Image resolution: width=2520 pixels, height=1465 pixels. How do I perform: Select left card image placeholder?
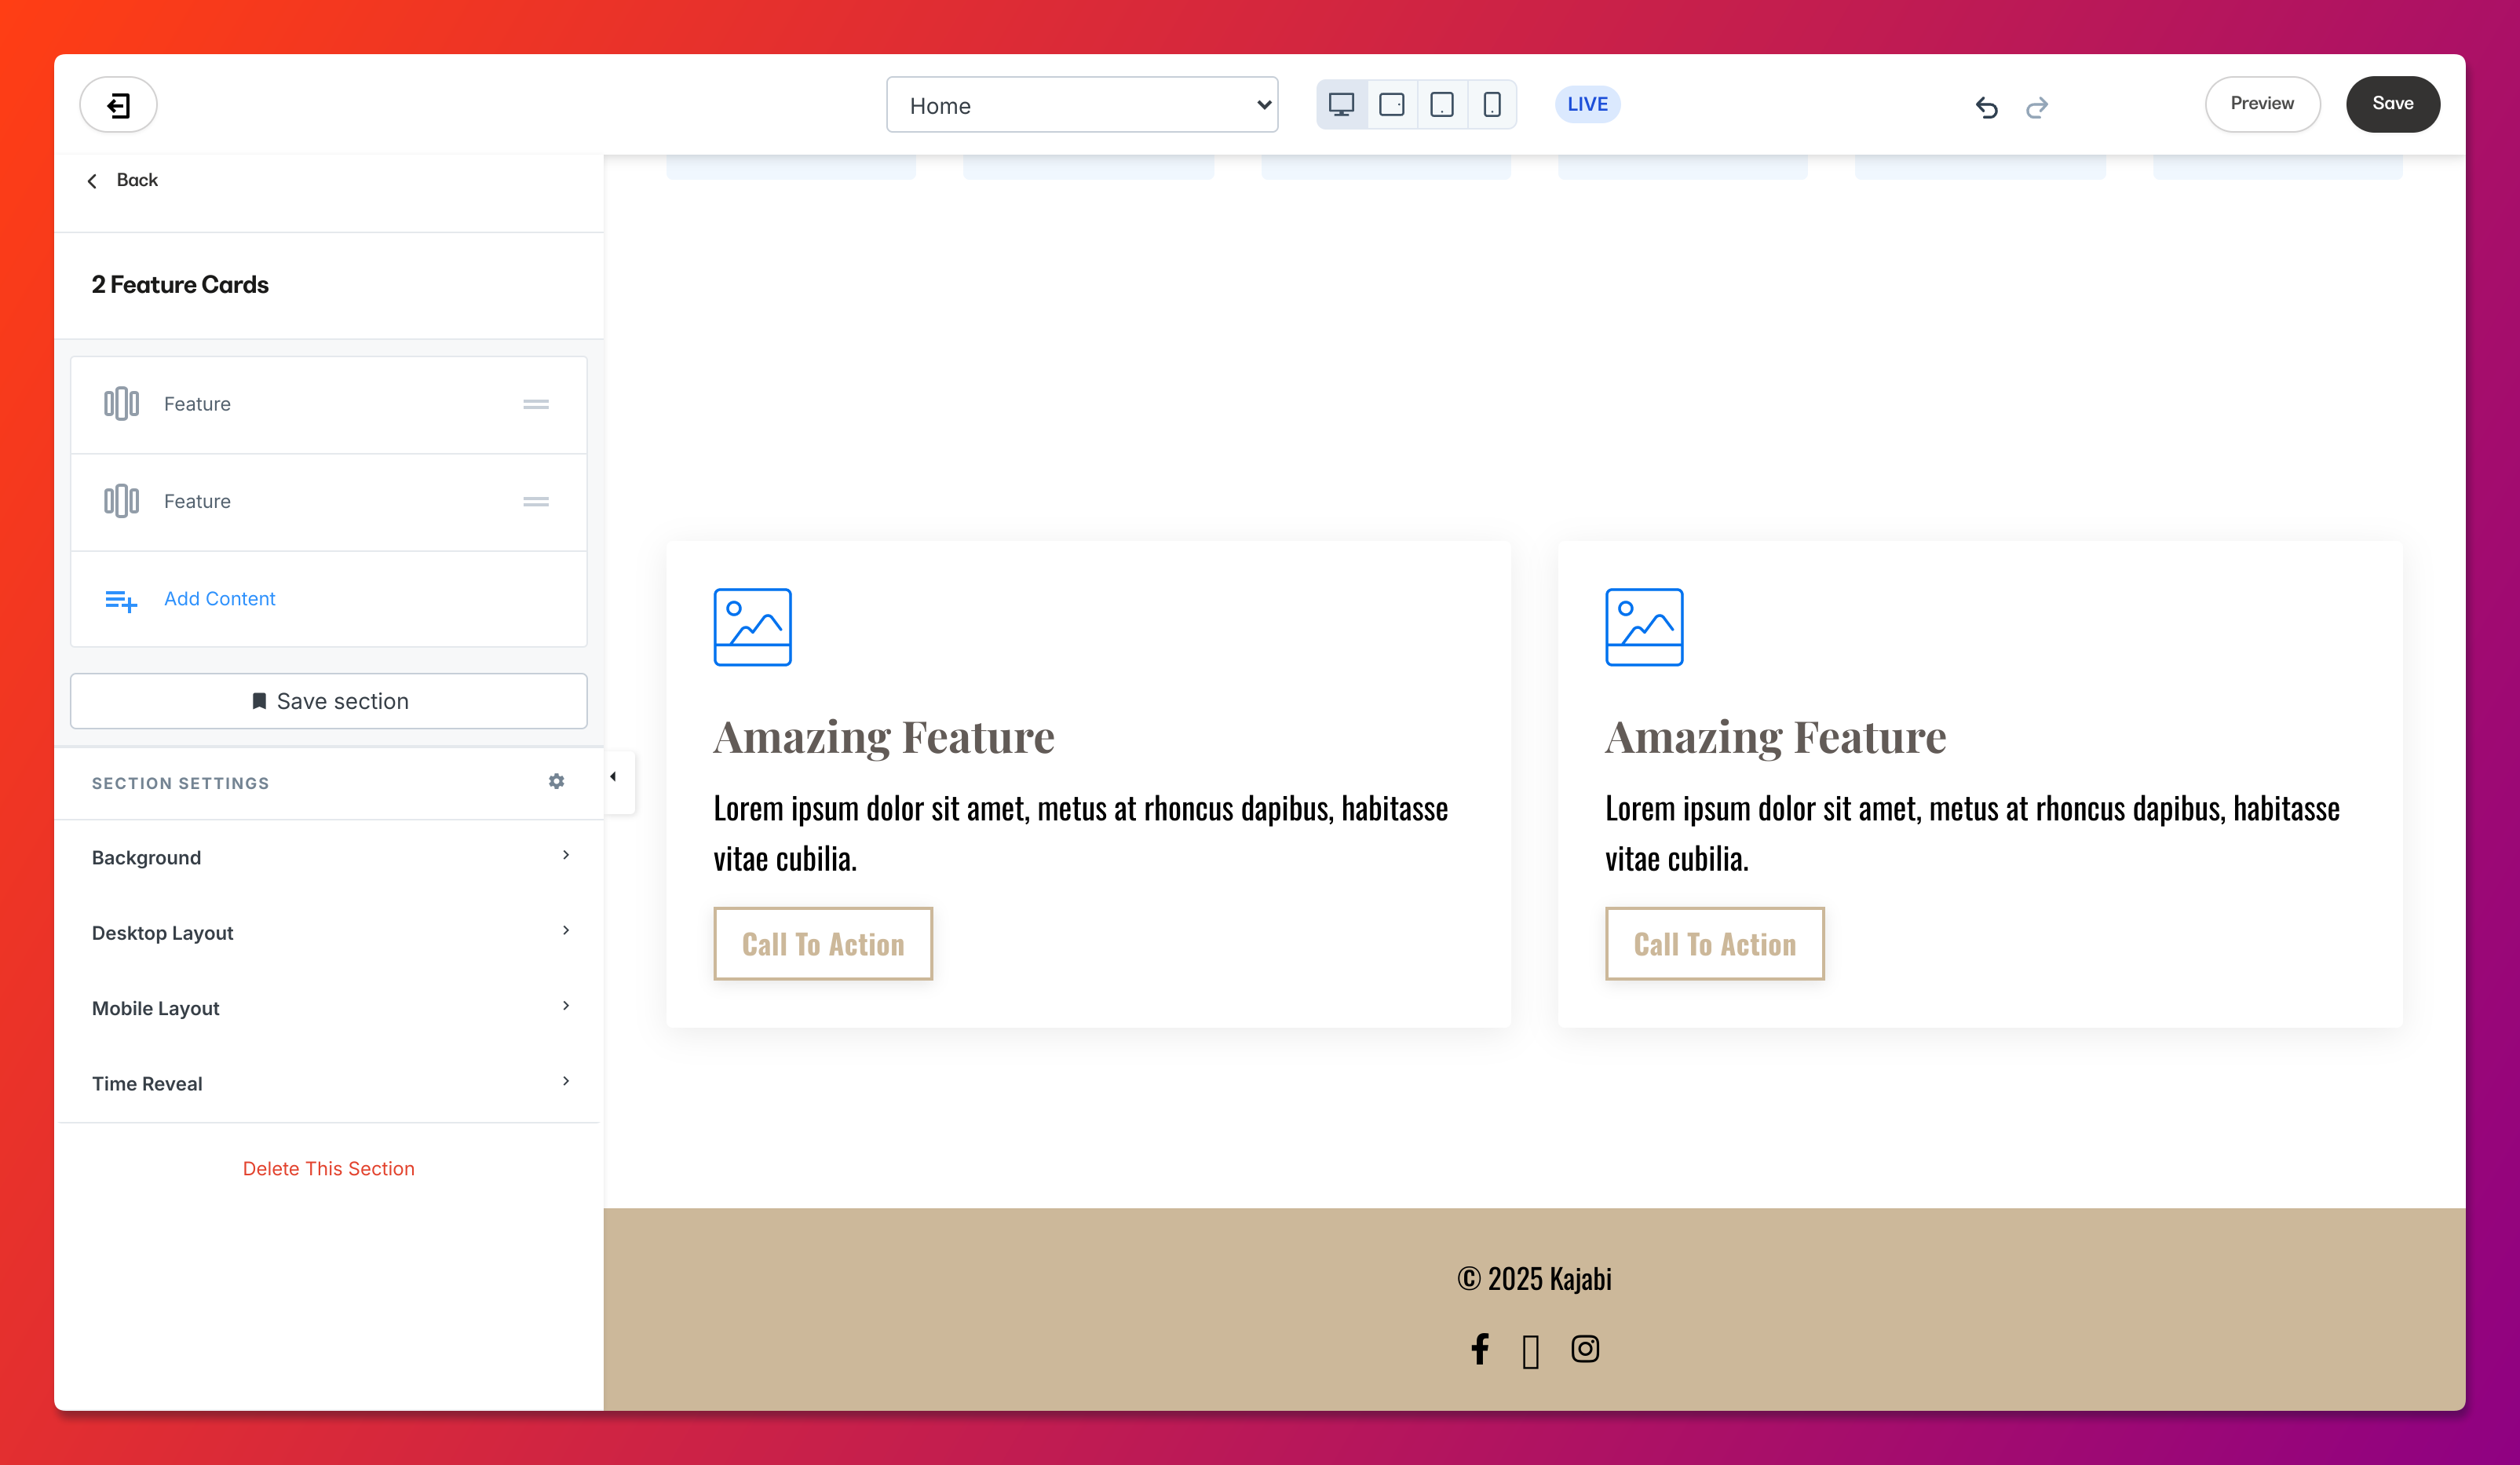tap(752, 627)
